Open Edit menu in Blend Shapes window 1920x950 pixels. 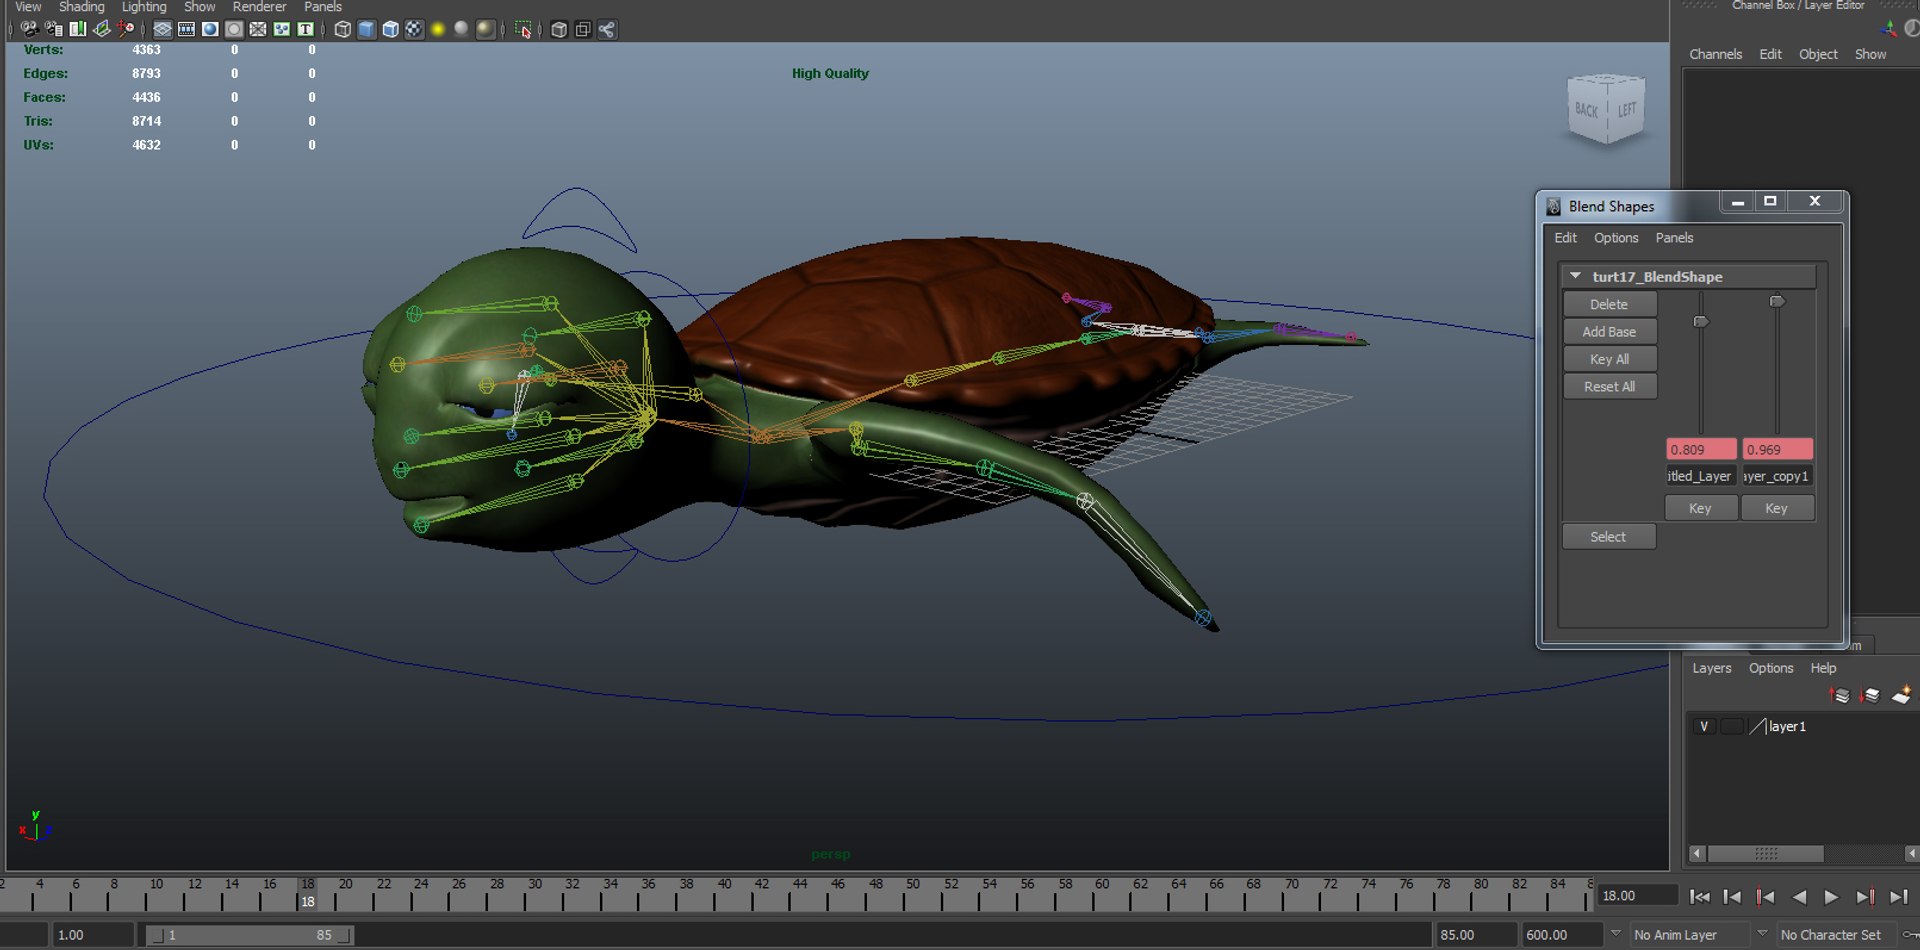1565,237
